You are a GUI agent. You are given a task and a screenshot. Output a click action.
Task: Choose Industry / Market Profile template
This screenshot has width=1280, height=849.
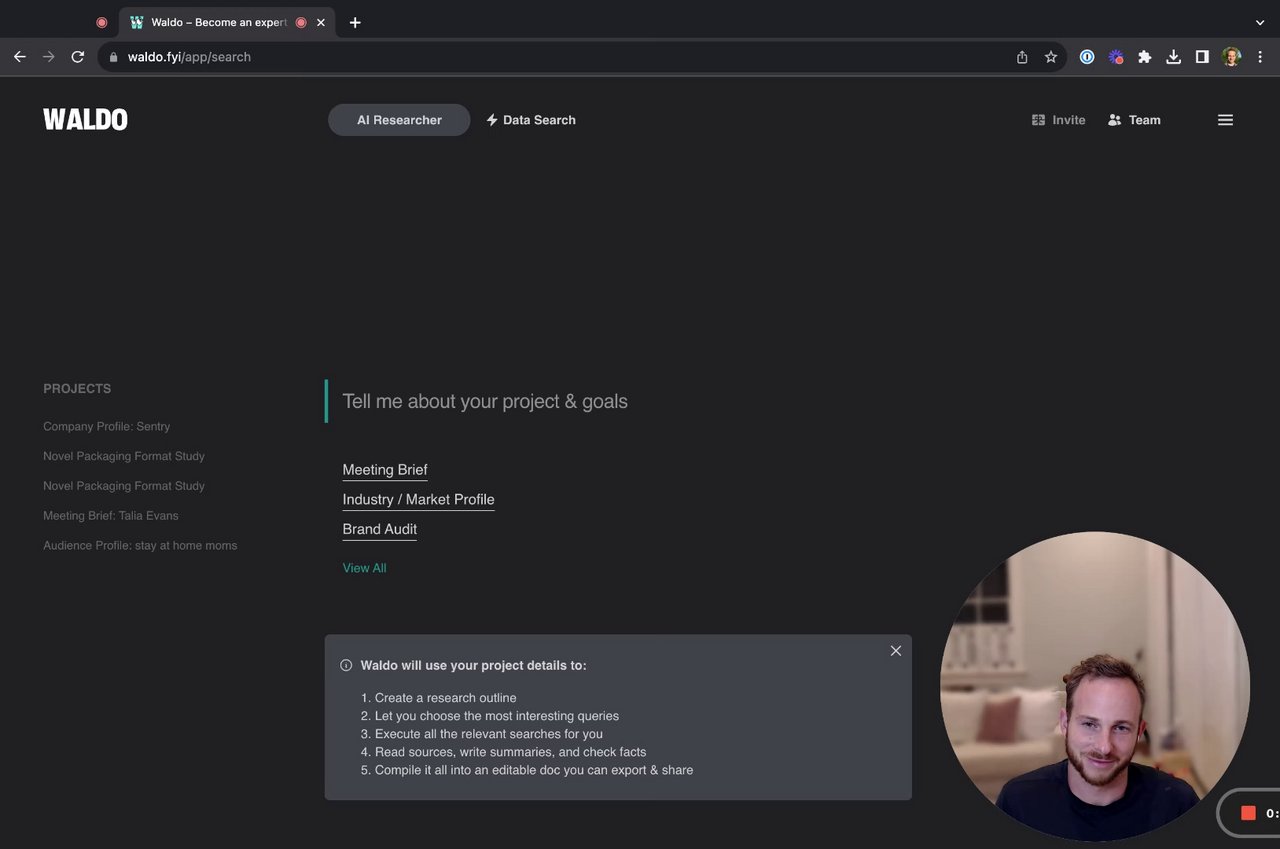pyautogui.click(x=418, y=500)
